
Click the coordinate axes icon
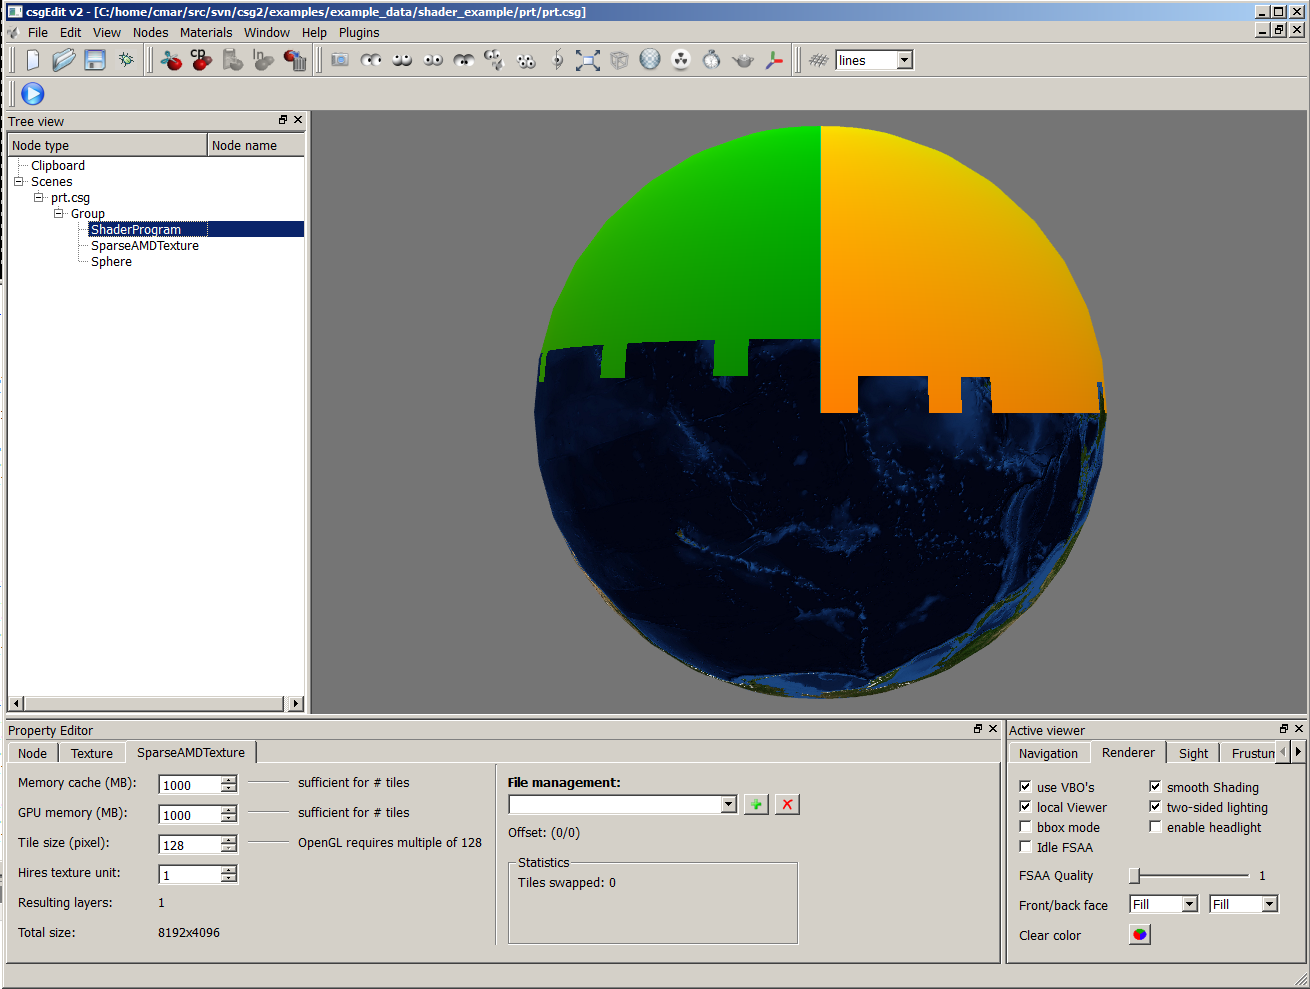[774, 60]
